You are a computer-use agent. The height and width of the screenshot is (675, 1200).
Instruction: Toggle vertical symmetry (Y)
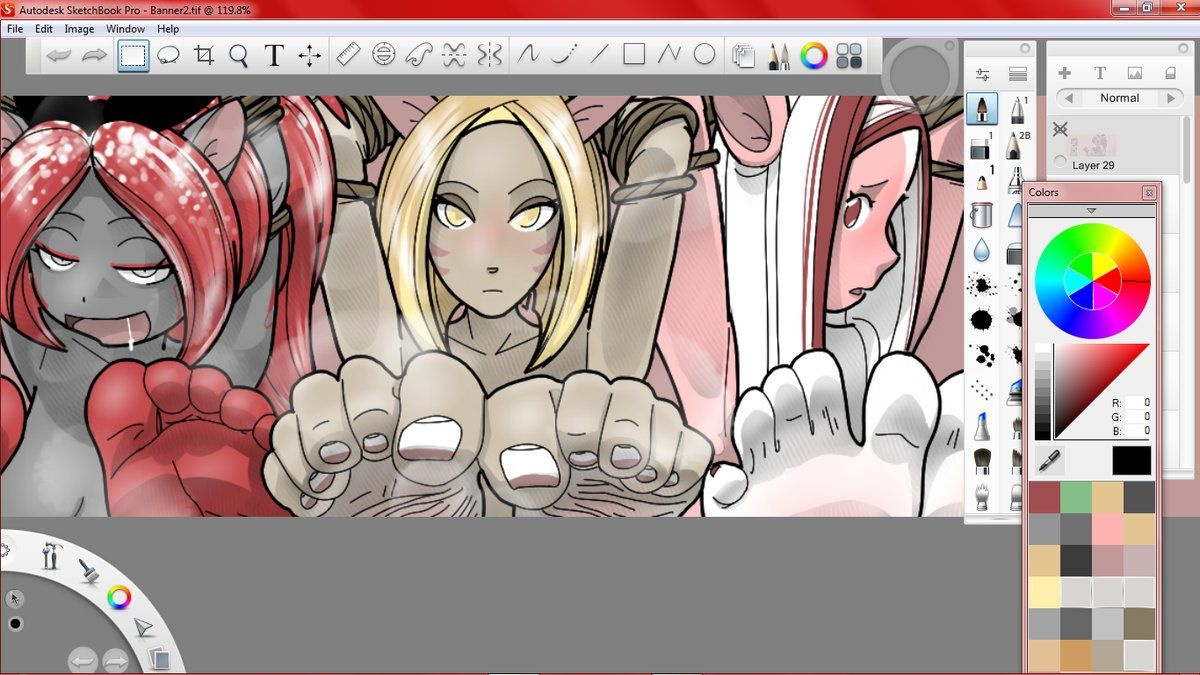coord(489,54)
